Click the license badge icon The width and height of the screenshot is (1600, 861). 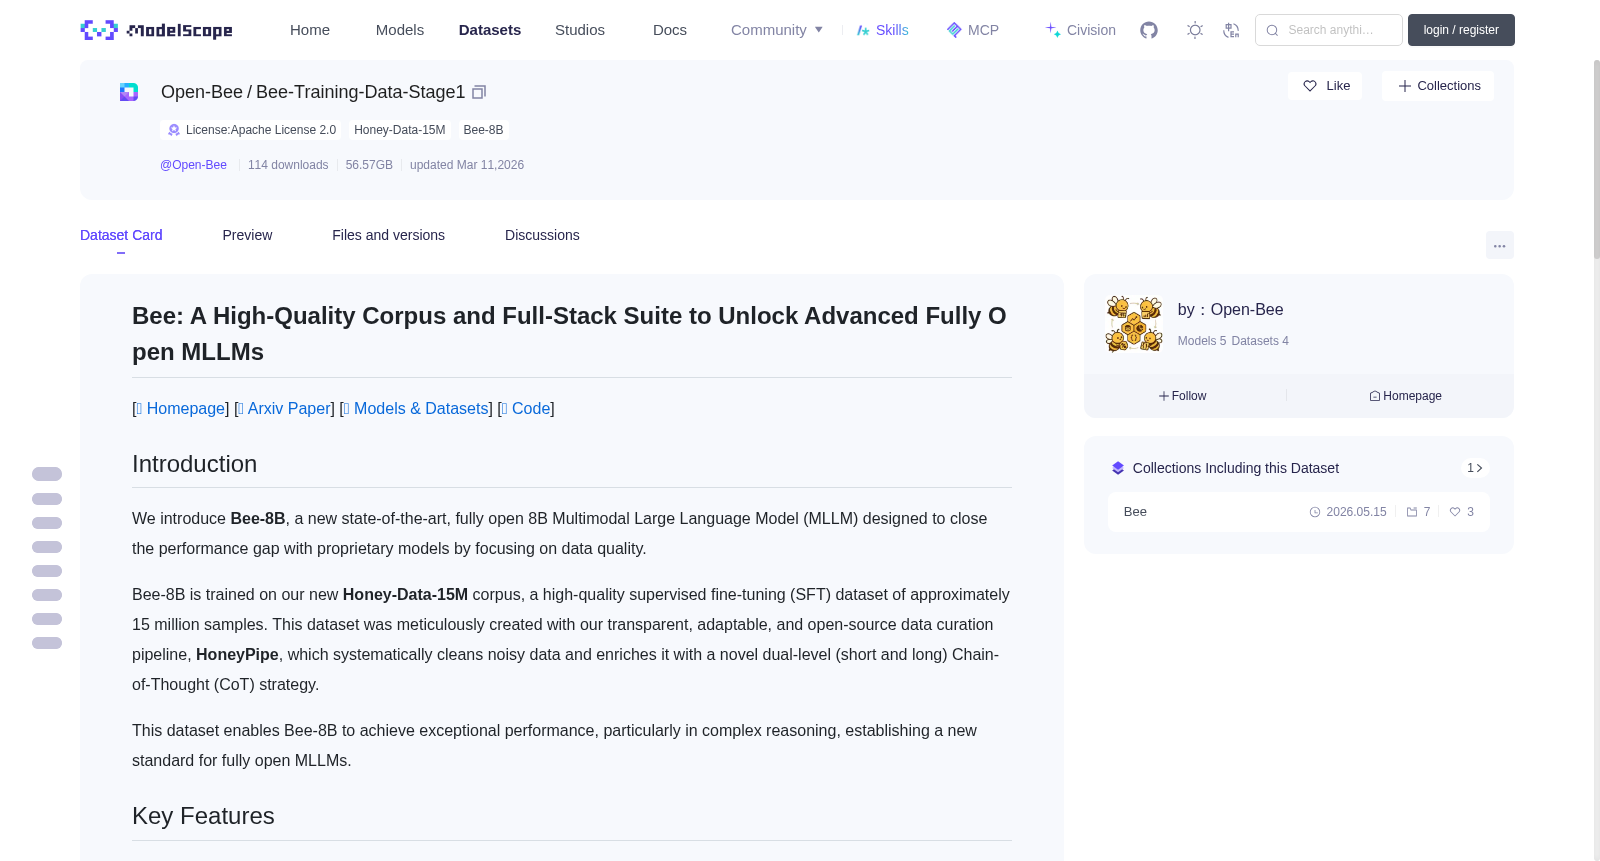pyautogui.click(x=174, y=130)
